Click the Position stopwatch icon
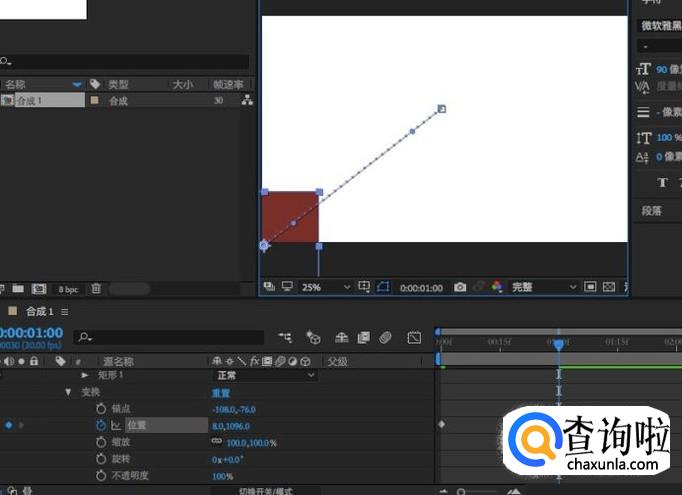Viewport: 682px width, 495px height. pyautogui.click(x=101, y=425)
